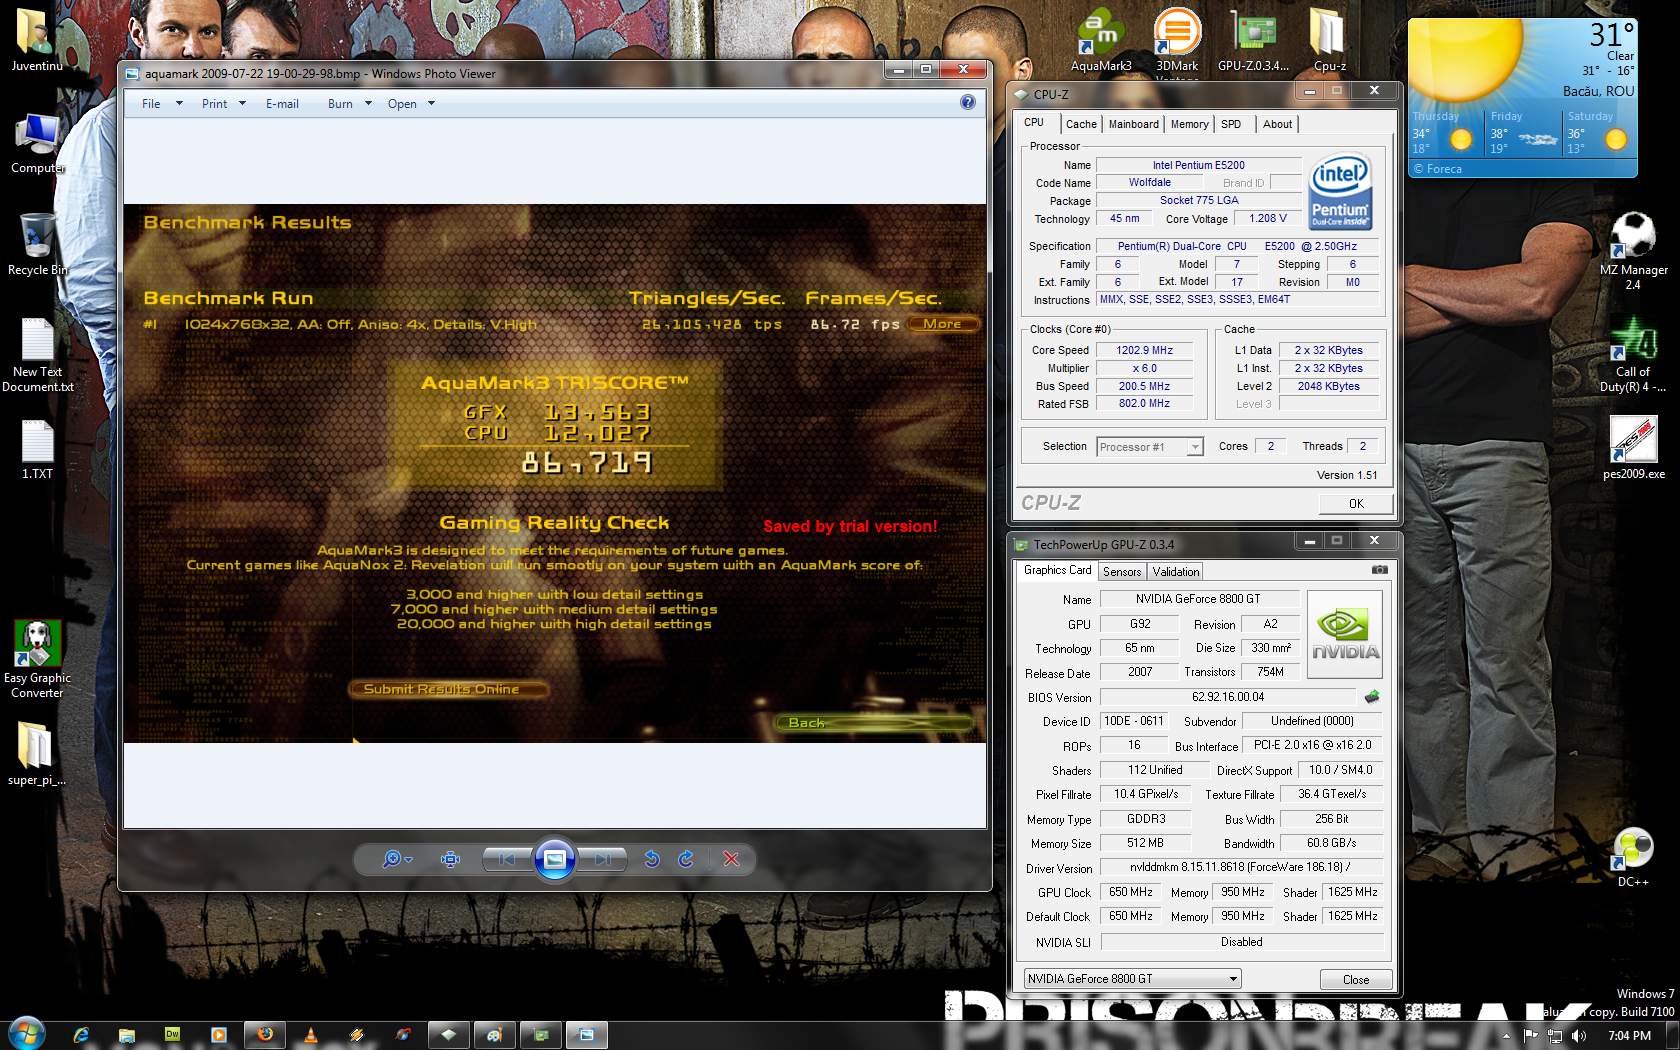Screen dimensions: 1680x1050
Task: Open Photo Viewer help icon
Action: [967, 102]
